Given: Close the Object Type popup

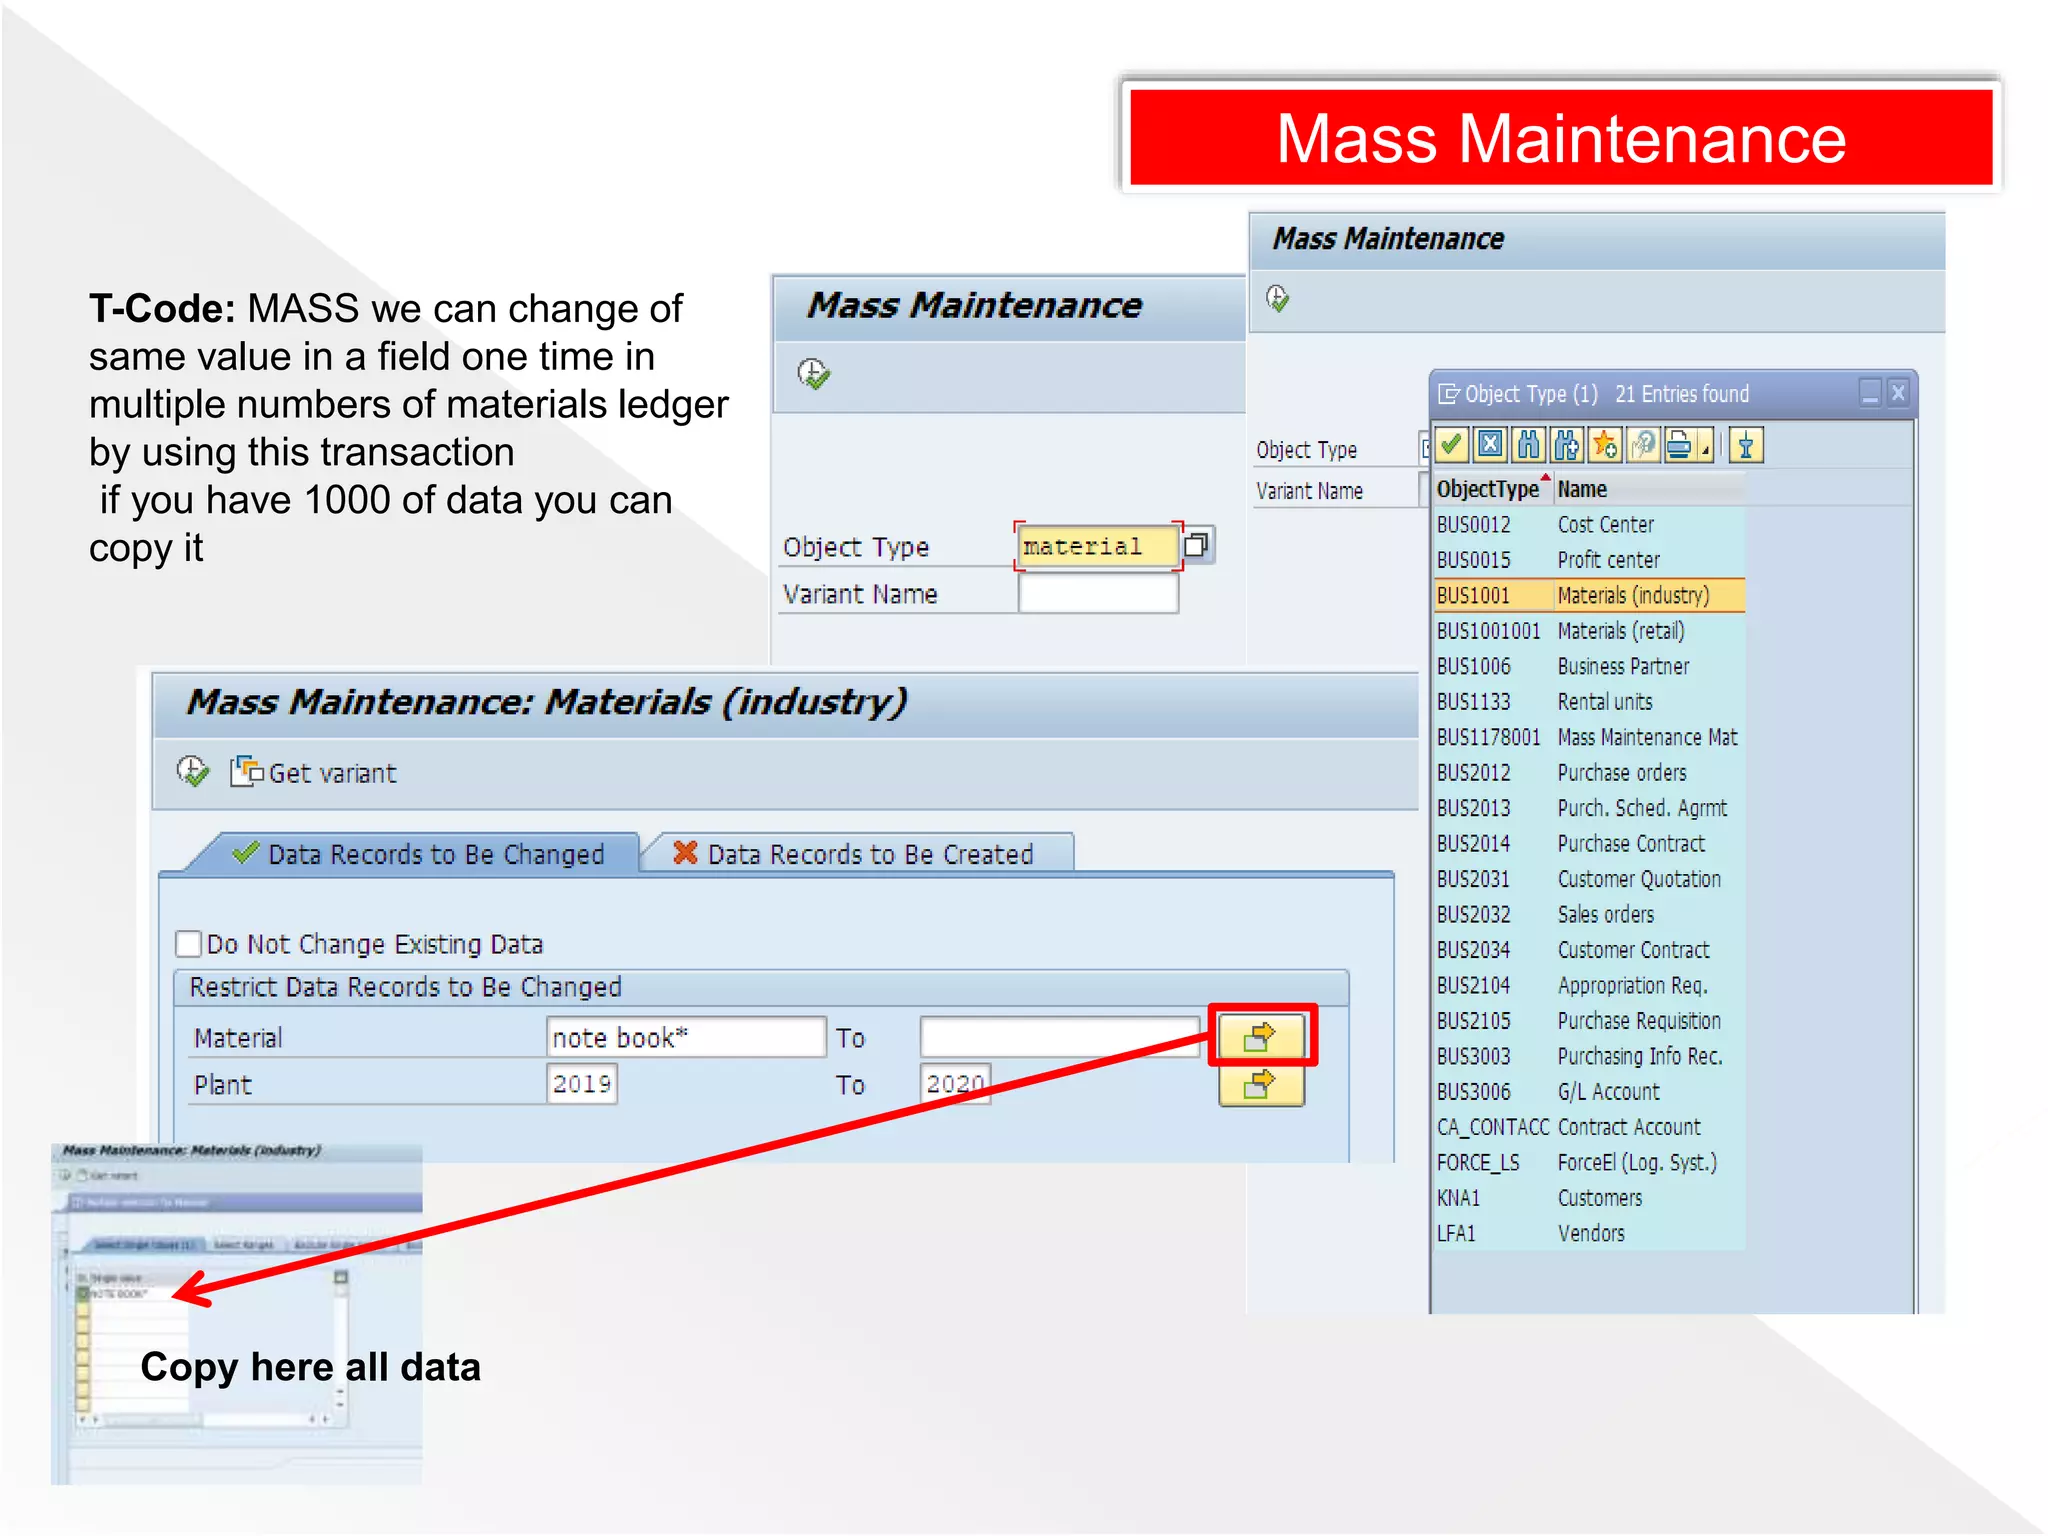Looking at the screenshot, I should click(1898, 393).
